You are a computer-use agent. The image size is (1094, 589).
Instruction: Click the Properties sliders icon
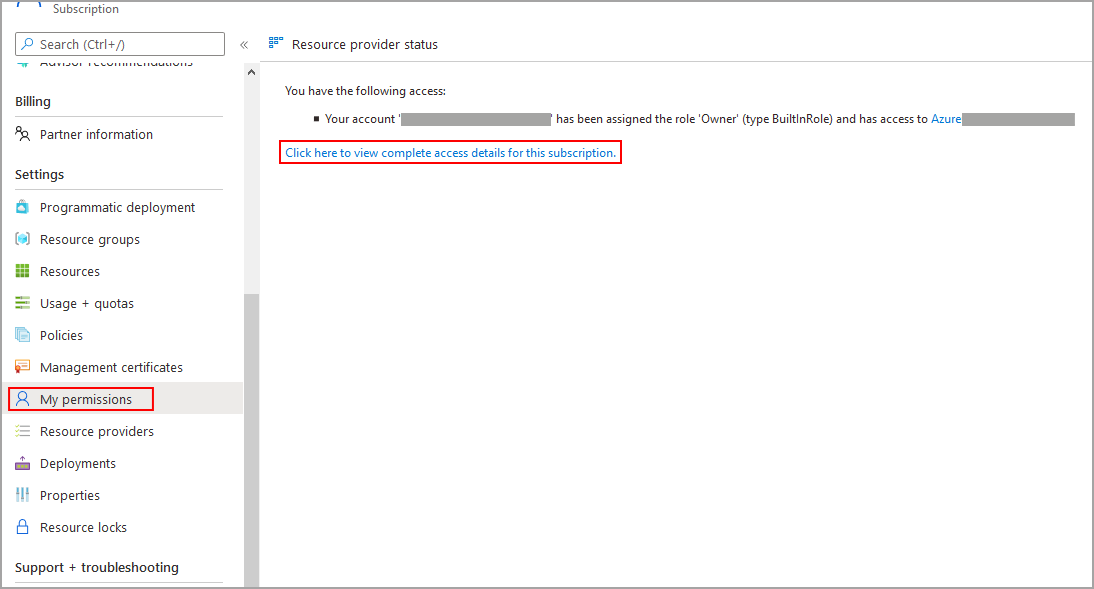pyautogui.click(x=23, y=495)
